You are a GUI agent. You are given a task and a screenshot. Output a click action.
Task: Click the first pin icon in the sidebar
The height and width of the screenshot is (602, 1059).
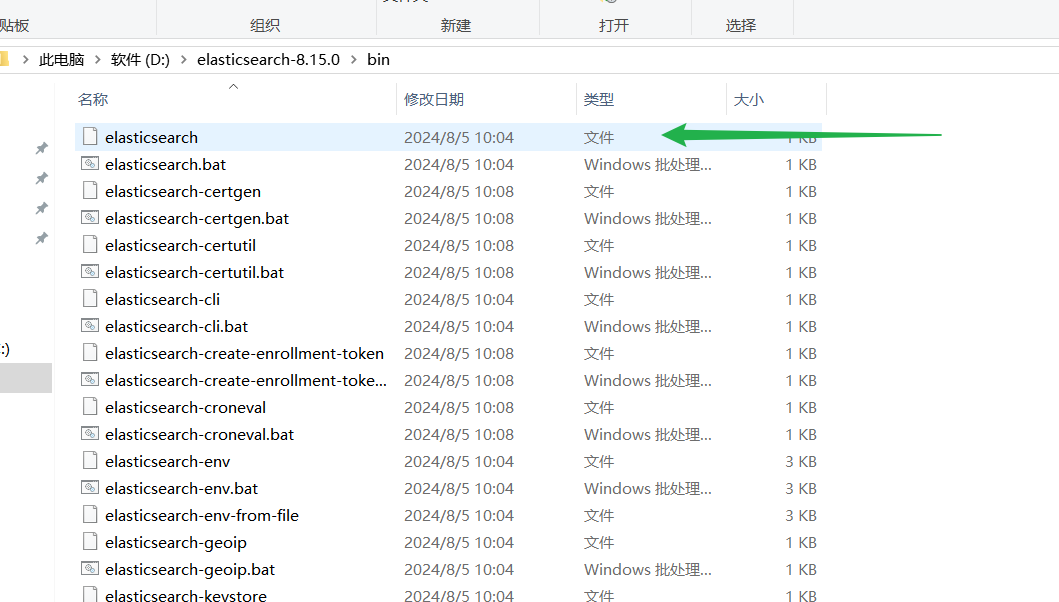coord(42,148)
